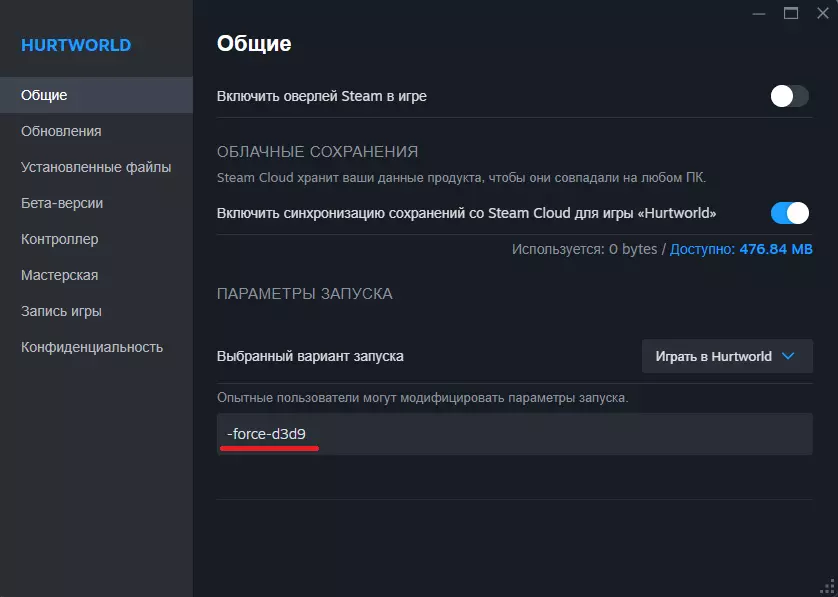Go to Установленные файлы
The image size is (838, 597).
coord(96,167)
